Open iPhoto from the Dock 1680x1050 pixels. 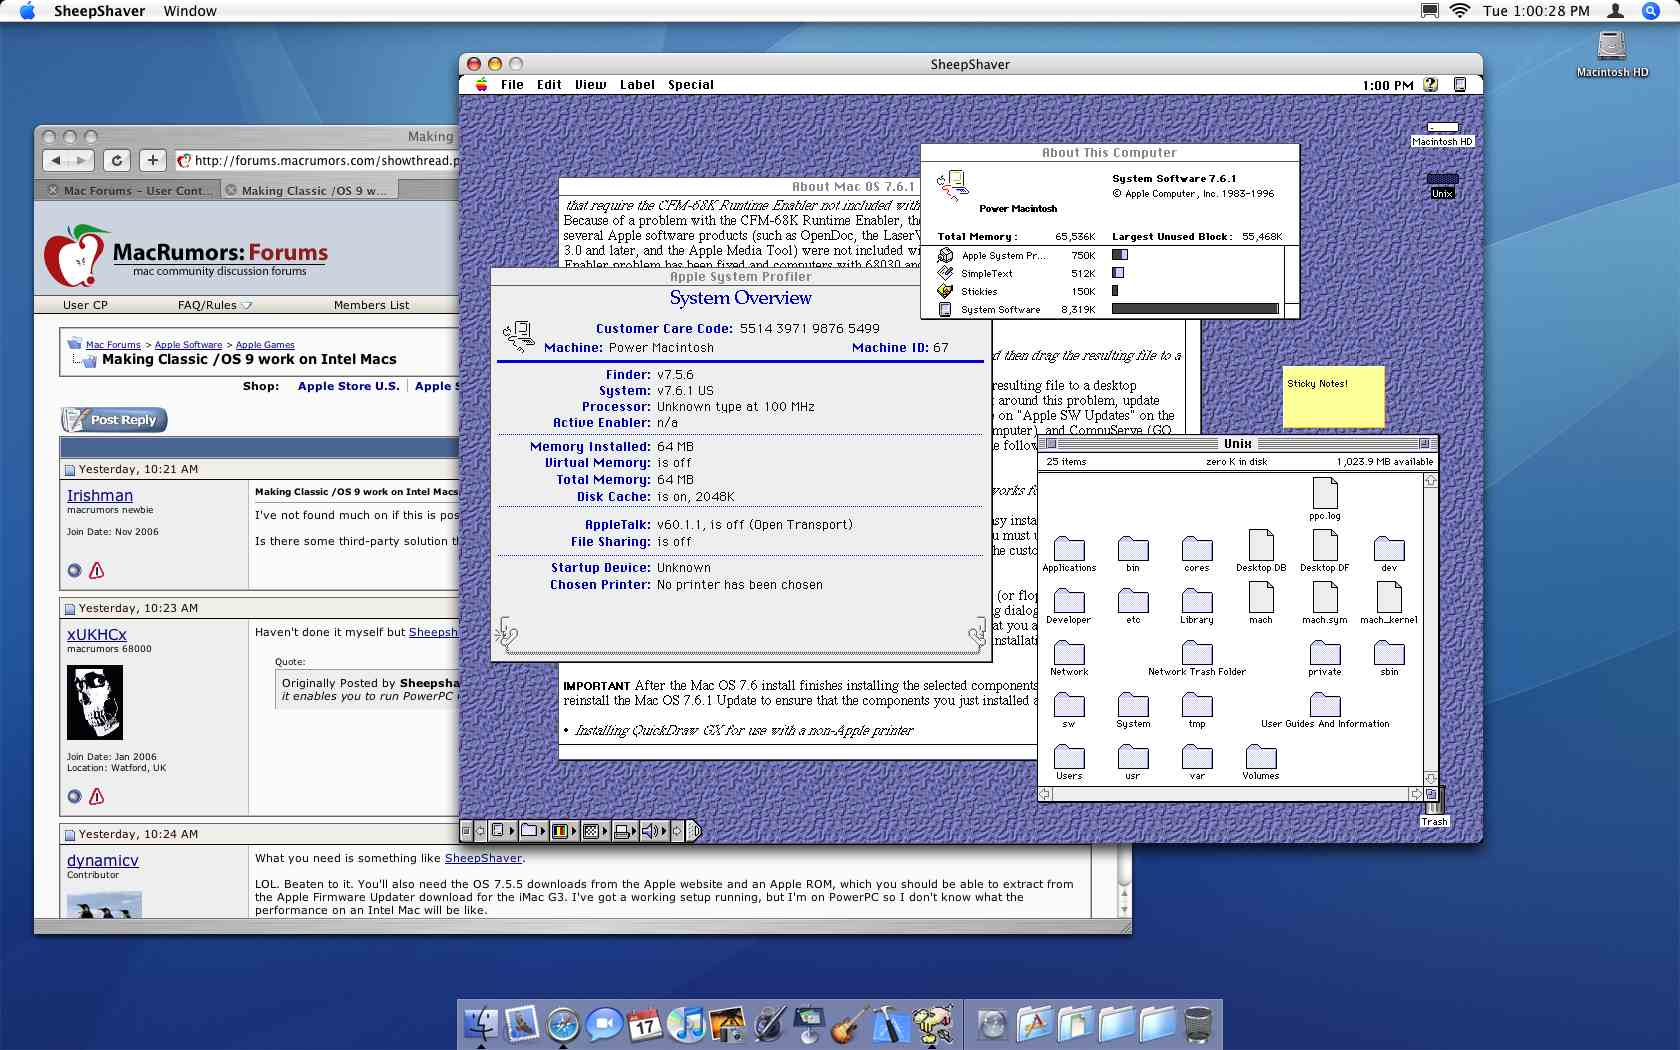pos(727,1025)
